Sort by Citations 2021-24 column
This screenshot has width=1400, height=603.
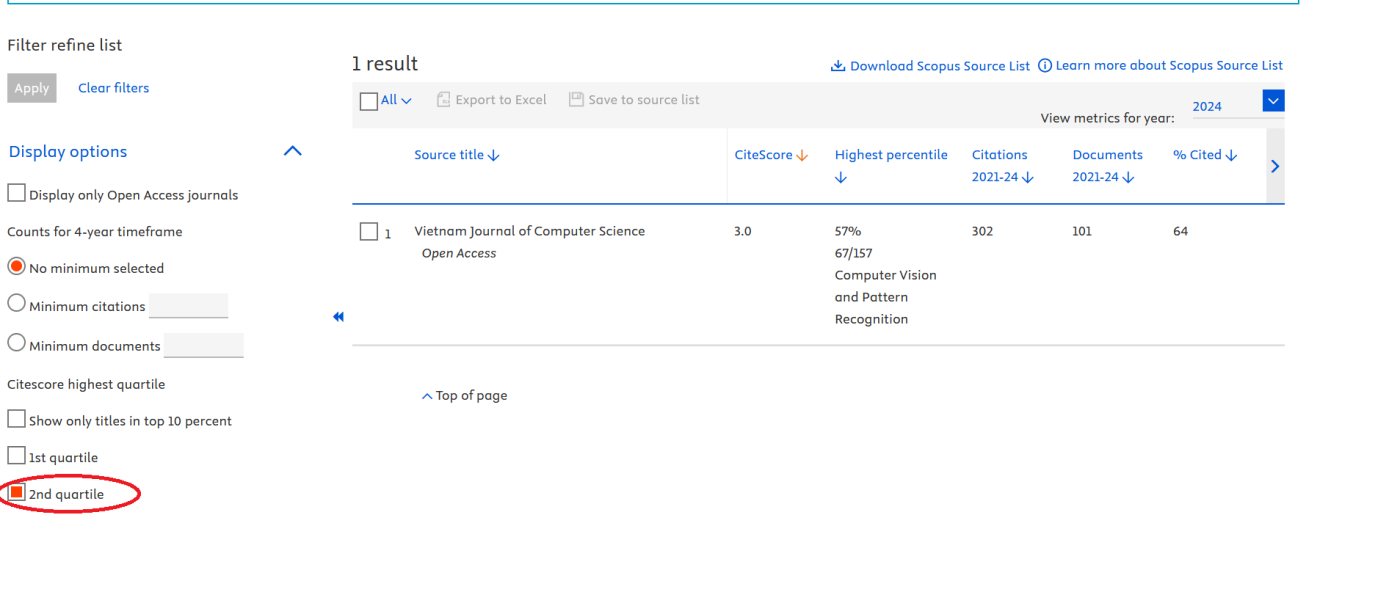tap(1003, 166)
